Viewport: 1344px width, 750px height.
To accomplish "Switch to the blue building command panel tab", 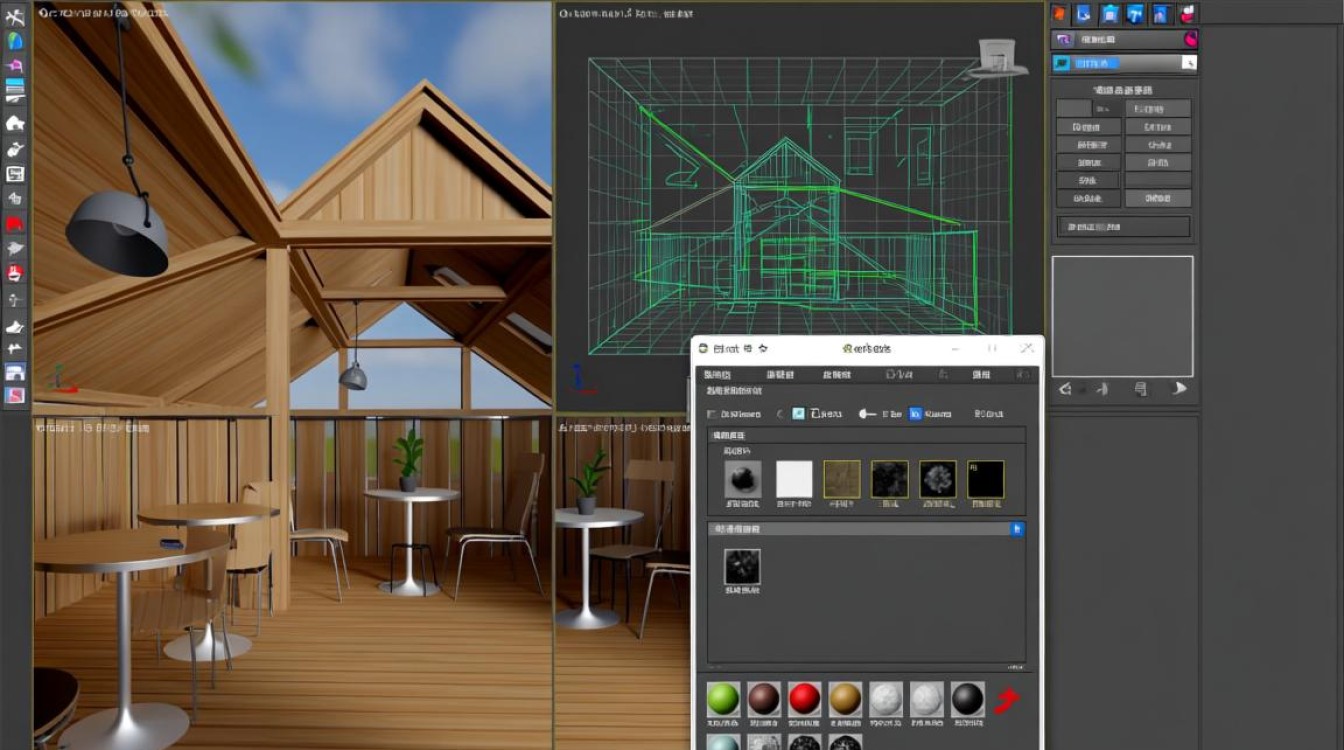I will pyautogui.click(x=1161, y=14).
